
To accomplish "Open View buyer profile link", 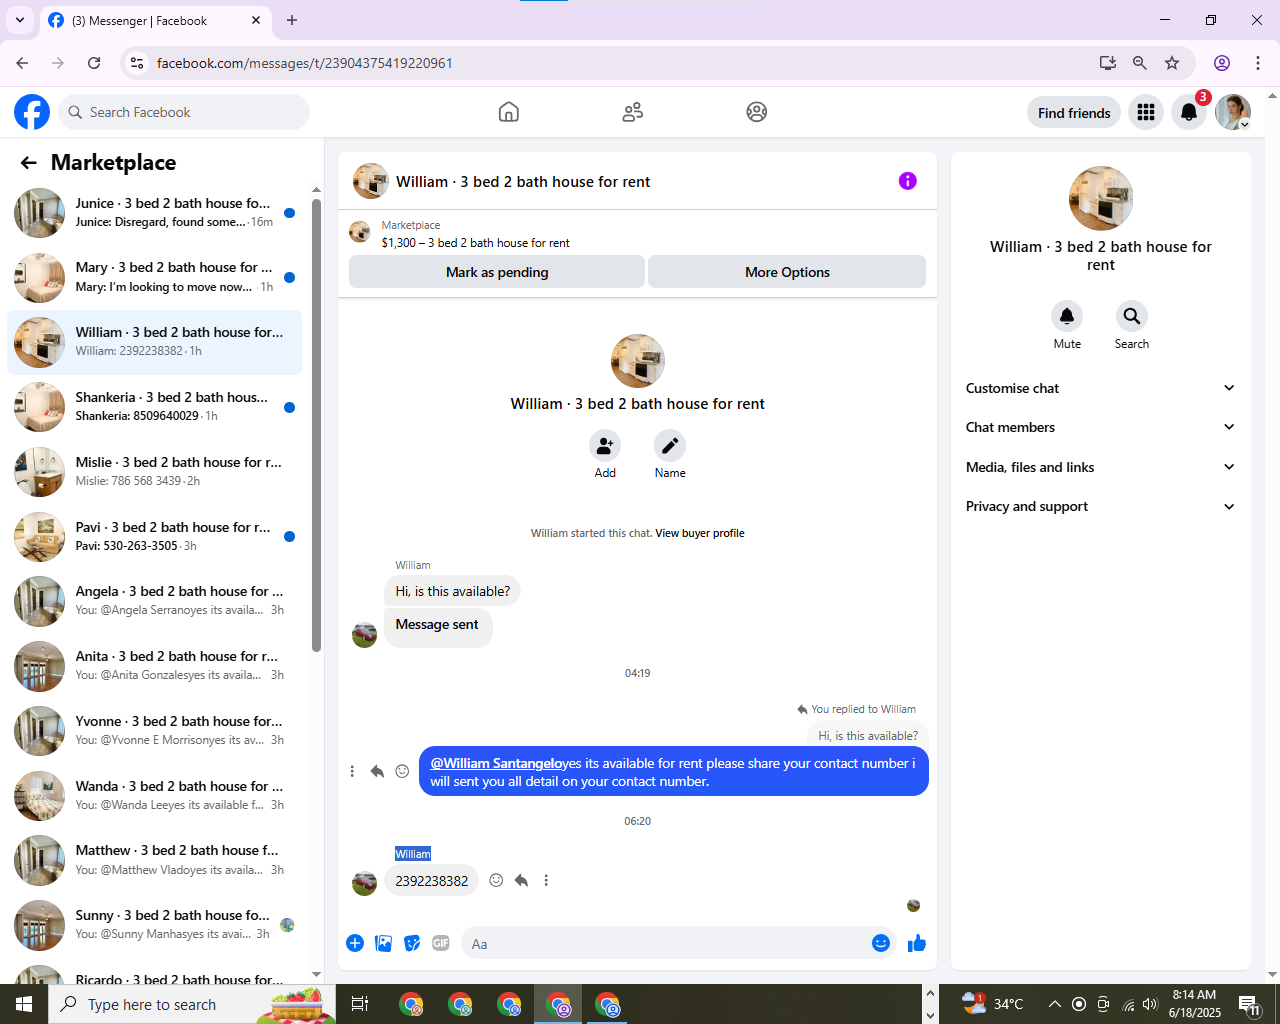I will [x=700, y=533].
